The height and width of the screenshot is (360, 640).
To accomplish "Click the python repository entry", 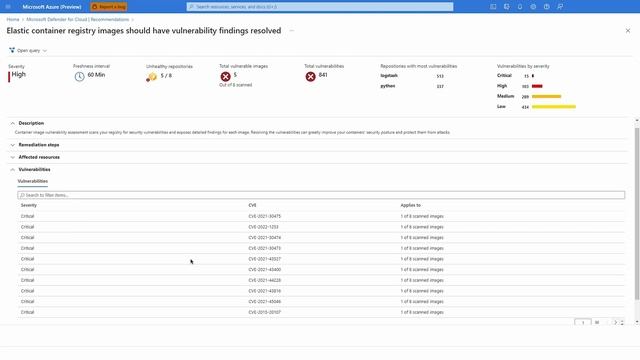I will tap(388, 86).
